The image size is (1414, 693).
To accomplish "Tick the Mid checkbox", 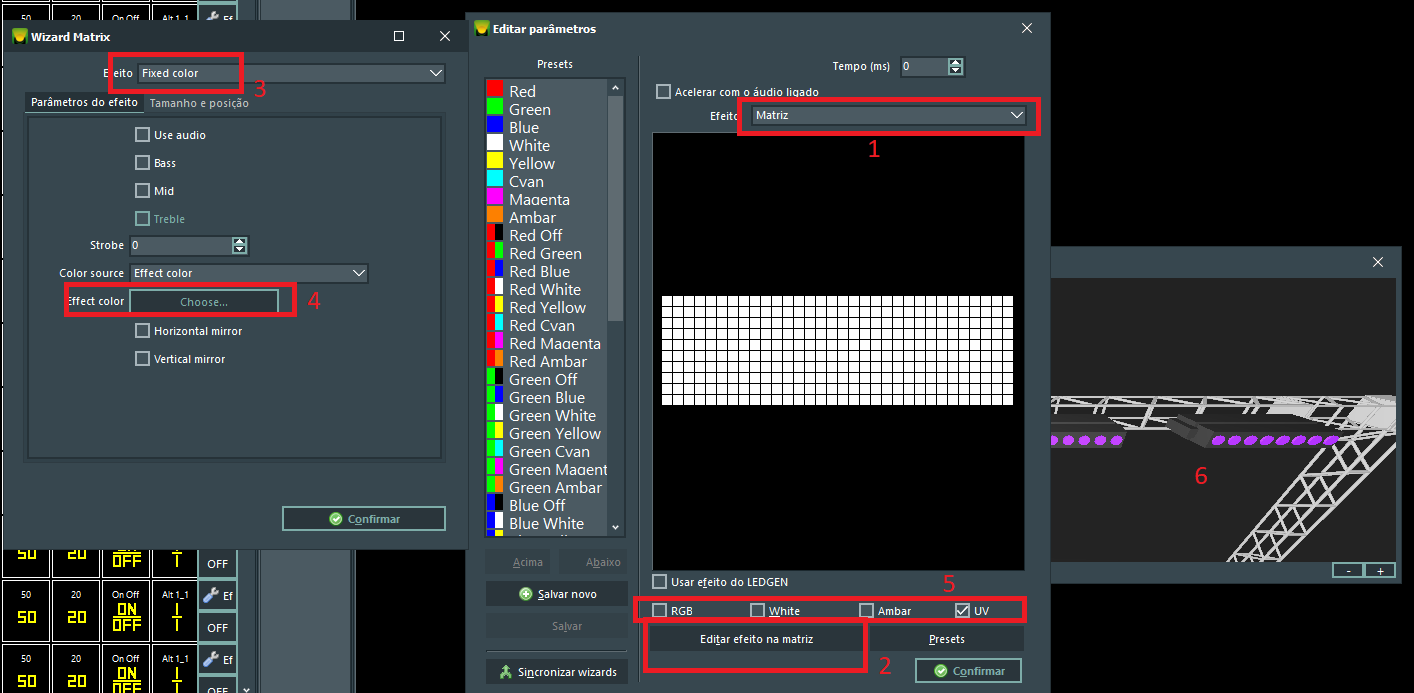I will (142, 191).
